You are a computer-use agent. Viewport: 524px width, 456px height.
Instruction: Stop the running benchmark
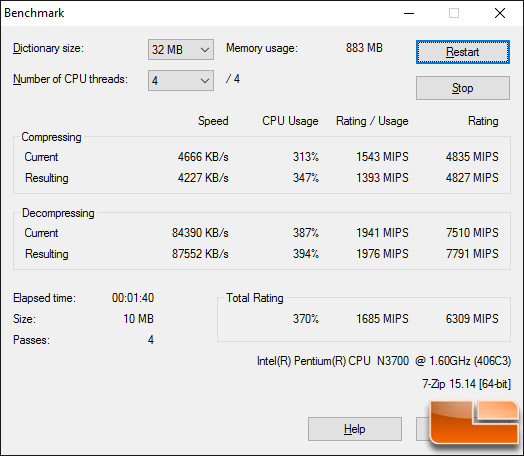pos(463,88)
